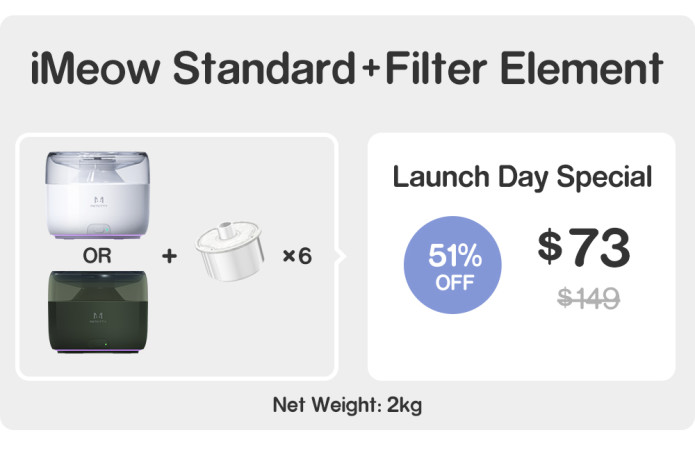Screen dimensions: 695x453
Task: Click the arrow pointer between the panels
Action: [x=341, y=256]
